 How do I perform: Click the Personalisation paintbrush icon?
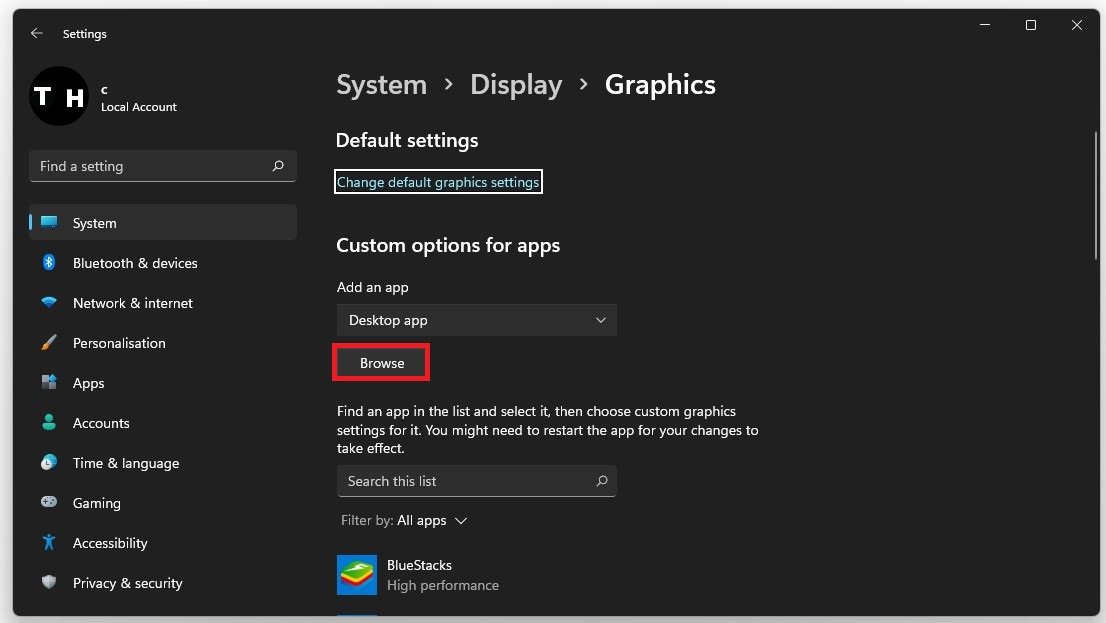(49, 342)
